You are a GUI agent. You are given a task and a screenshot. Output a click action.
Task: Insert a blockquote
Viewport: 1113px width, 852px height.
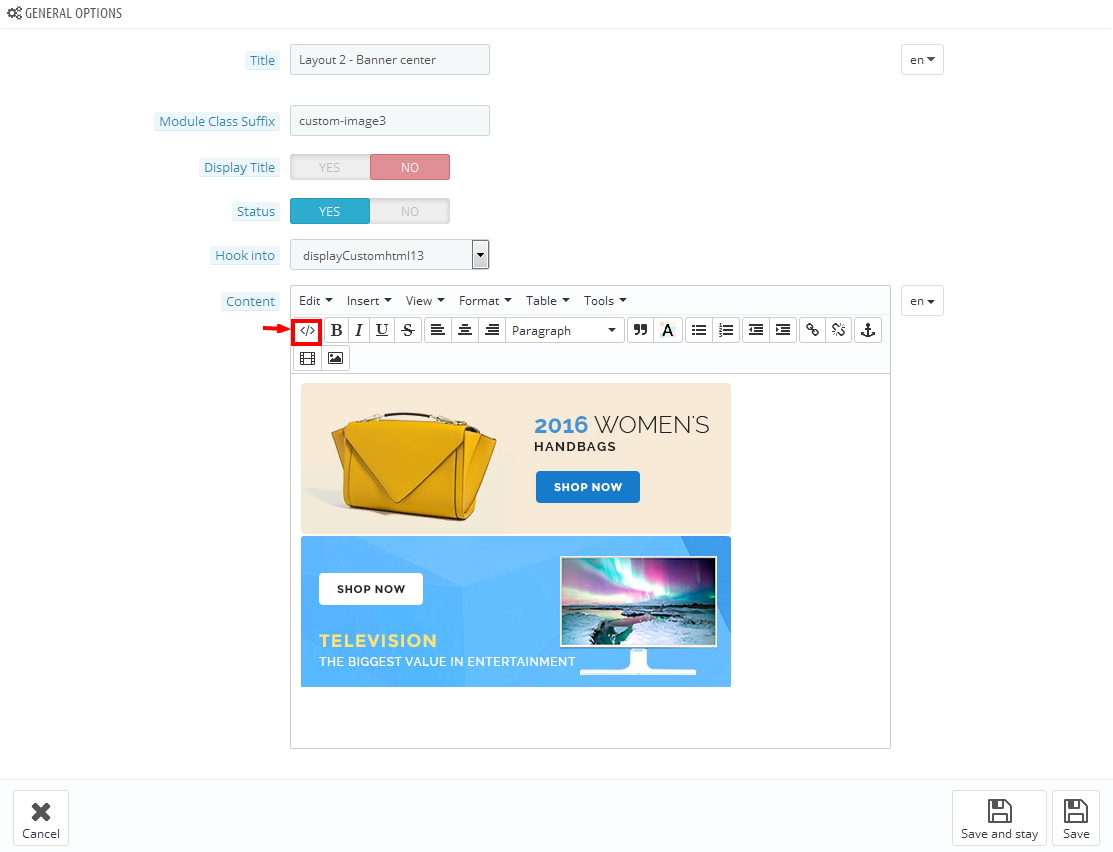pos(640,330)
